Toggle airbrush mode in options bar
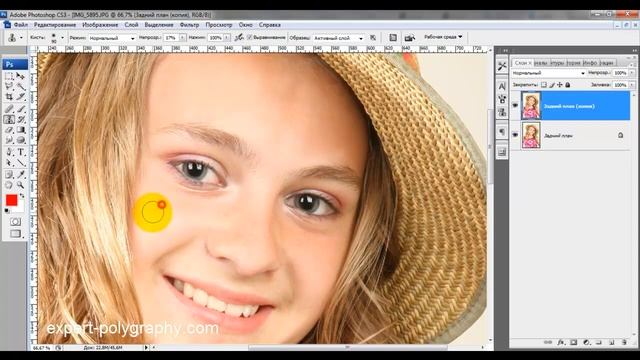 tap(239, 38)
